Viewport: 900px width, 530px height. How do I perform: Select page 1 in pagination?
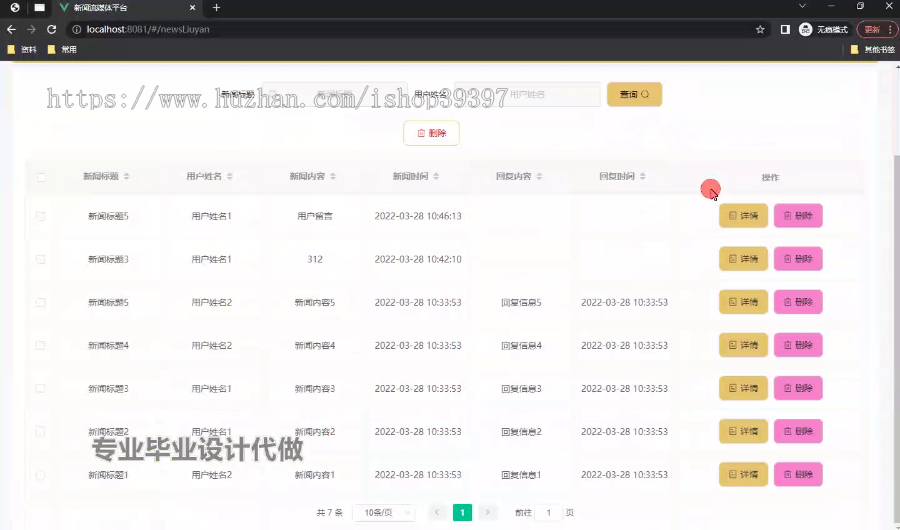(x=462, y=512)
